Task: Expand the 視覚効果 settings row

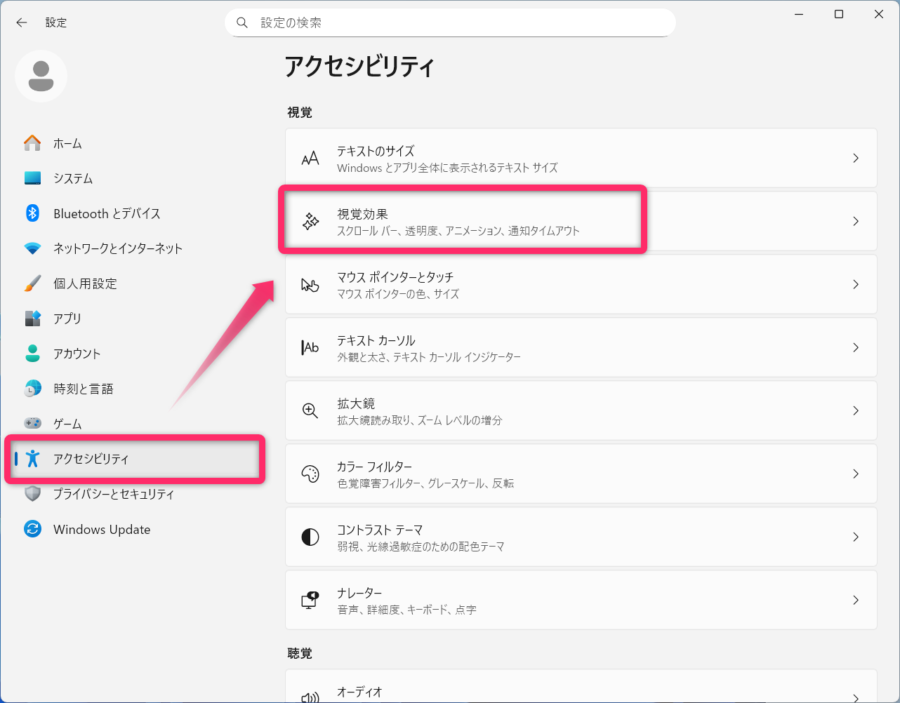Action: pos(580,221)
